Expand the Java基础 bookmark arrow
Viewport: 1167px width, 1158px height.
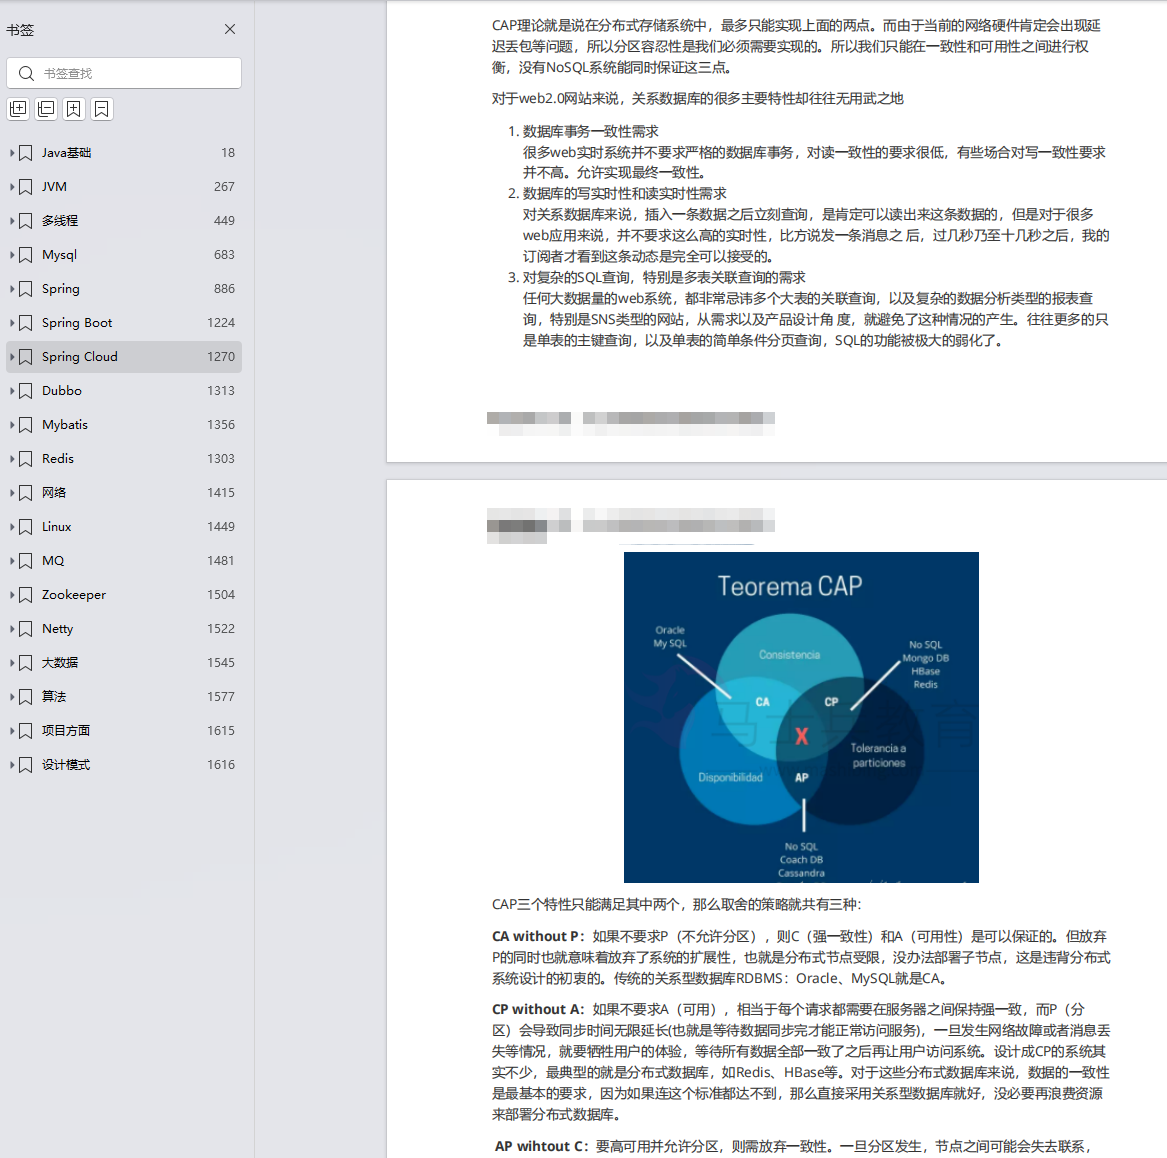12,153
